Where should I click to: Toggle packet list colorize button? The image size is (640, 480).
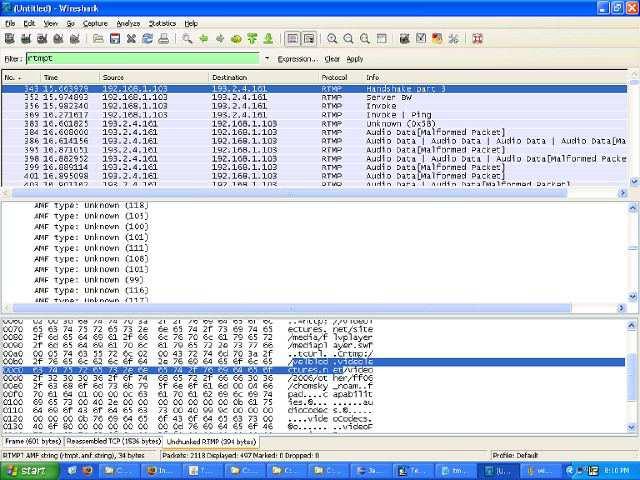[x=292, y=39]
